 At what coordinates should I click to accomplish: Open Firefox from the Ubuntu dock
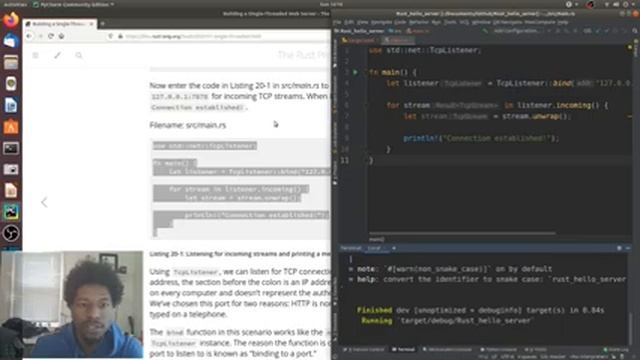pyautogui.click(x=11, y=20)
